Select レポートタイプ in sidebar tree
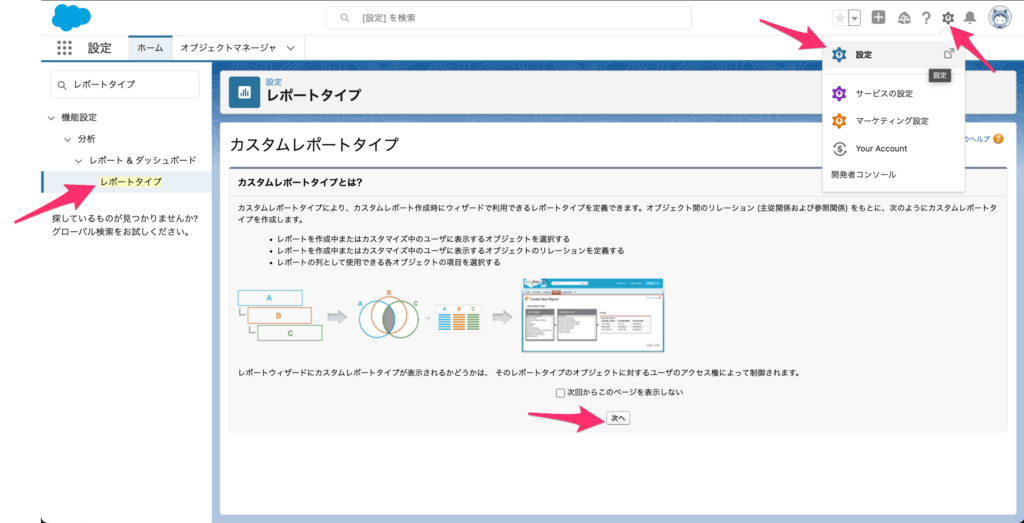Image resolution: width=1024 pixels, height=523 pixels. coord(131,182)
